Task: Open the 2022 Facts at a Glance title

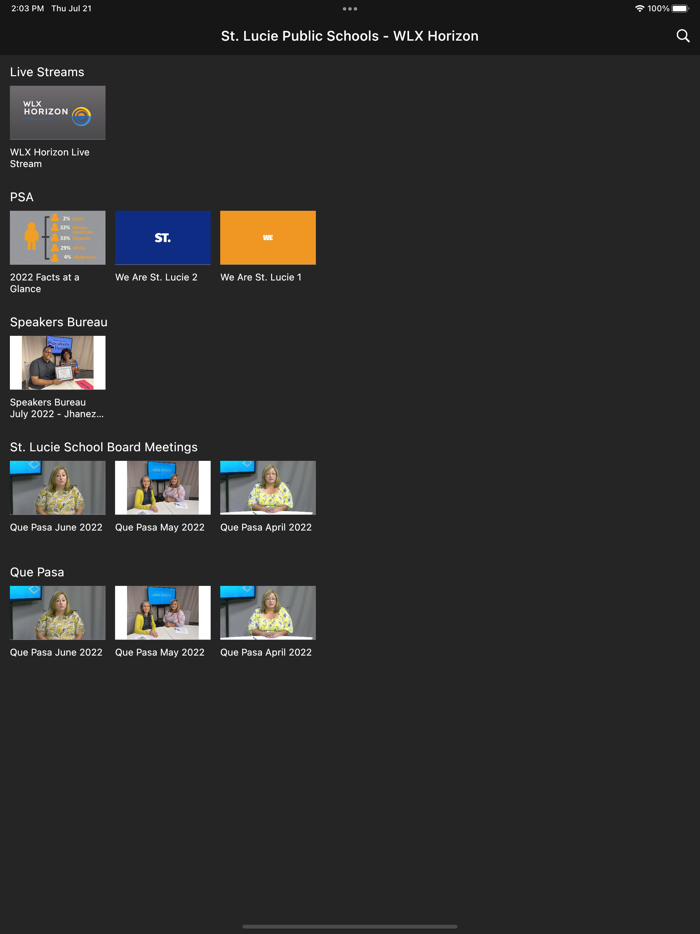Action: (x=45, y=283)
